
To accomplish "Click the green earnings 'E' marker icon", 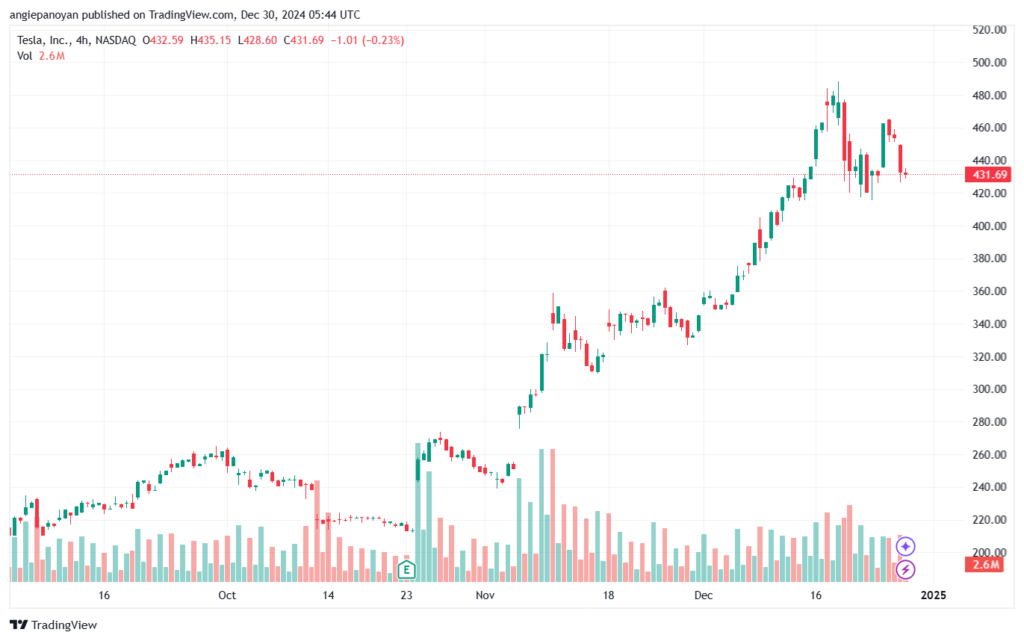I will (406, 570).
